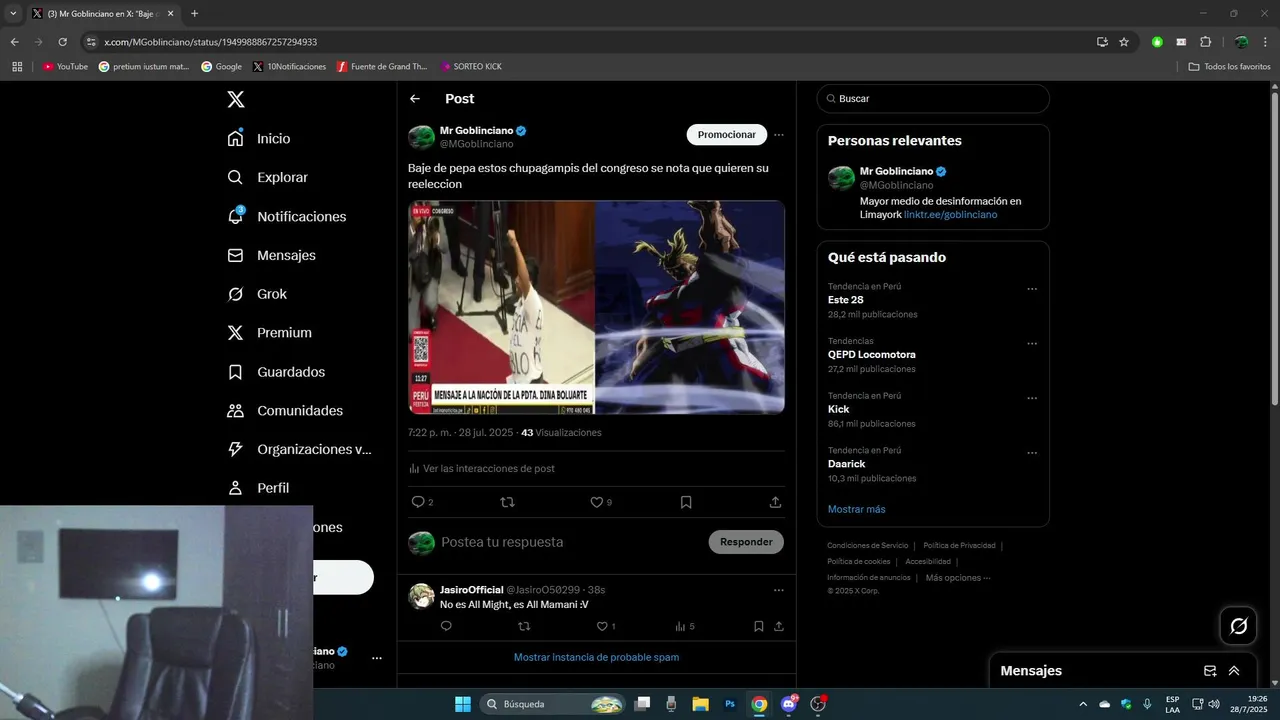Open the linktr.ee/goblinciano link
1280x720 pixels.
[x=950, y=215]
